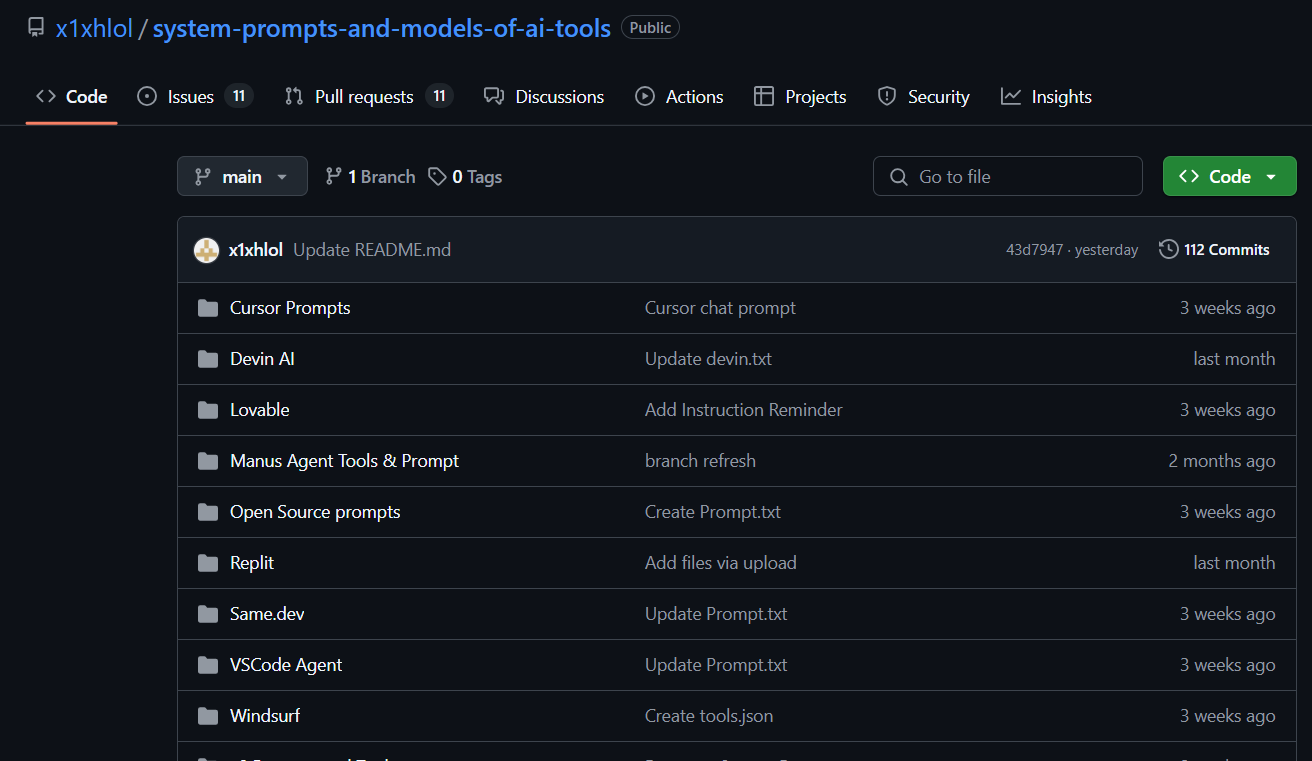
Task: Open the Actions tab
Action: tap(679, 96)
